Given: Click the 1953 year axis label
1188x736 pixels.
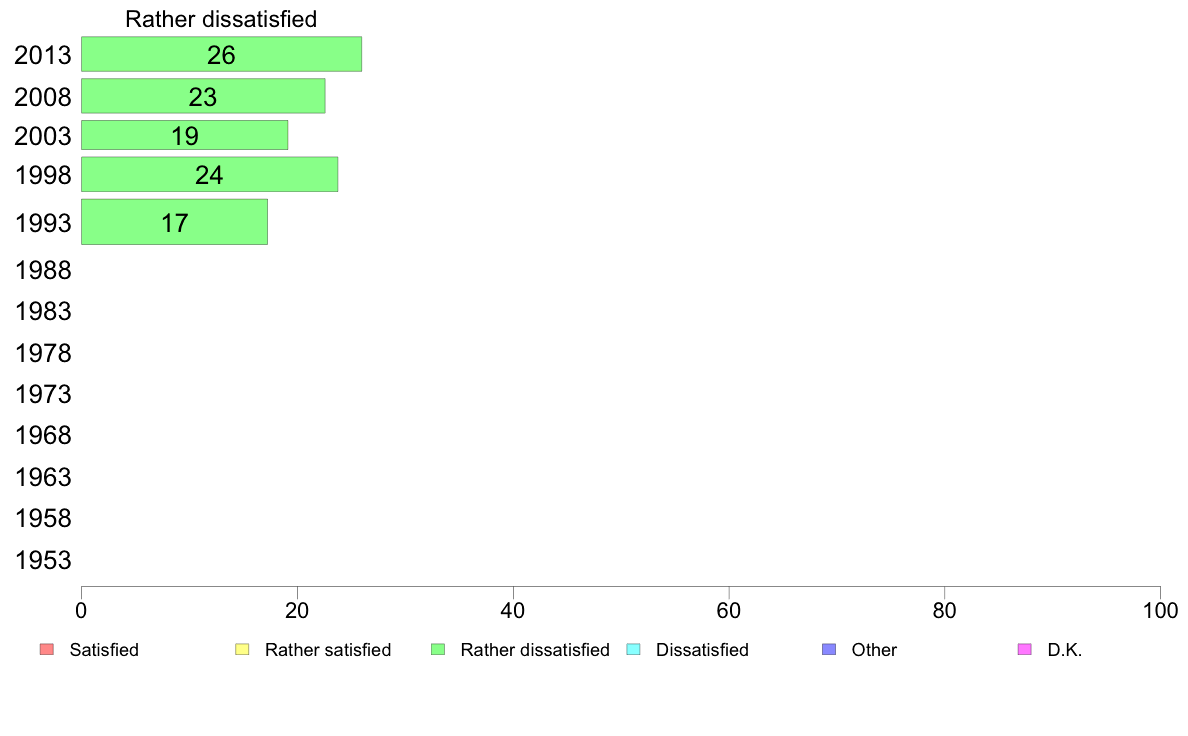Looking at the screenshot, I should pos(43,560).
